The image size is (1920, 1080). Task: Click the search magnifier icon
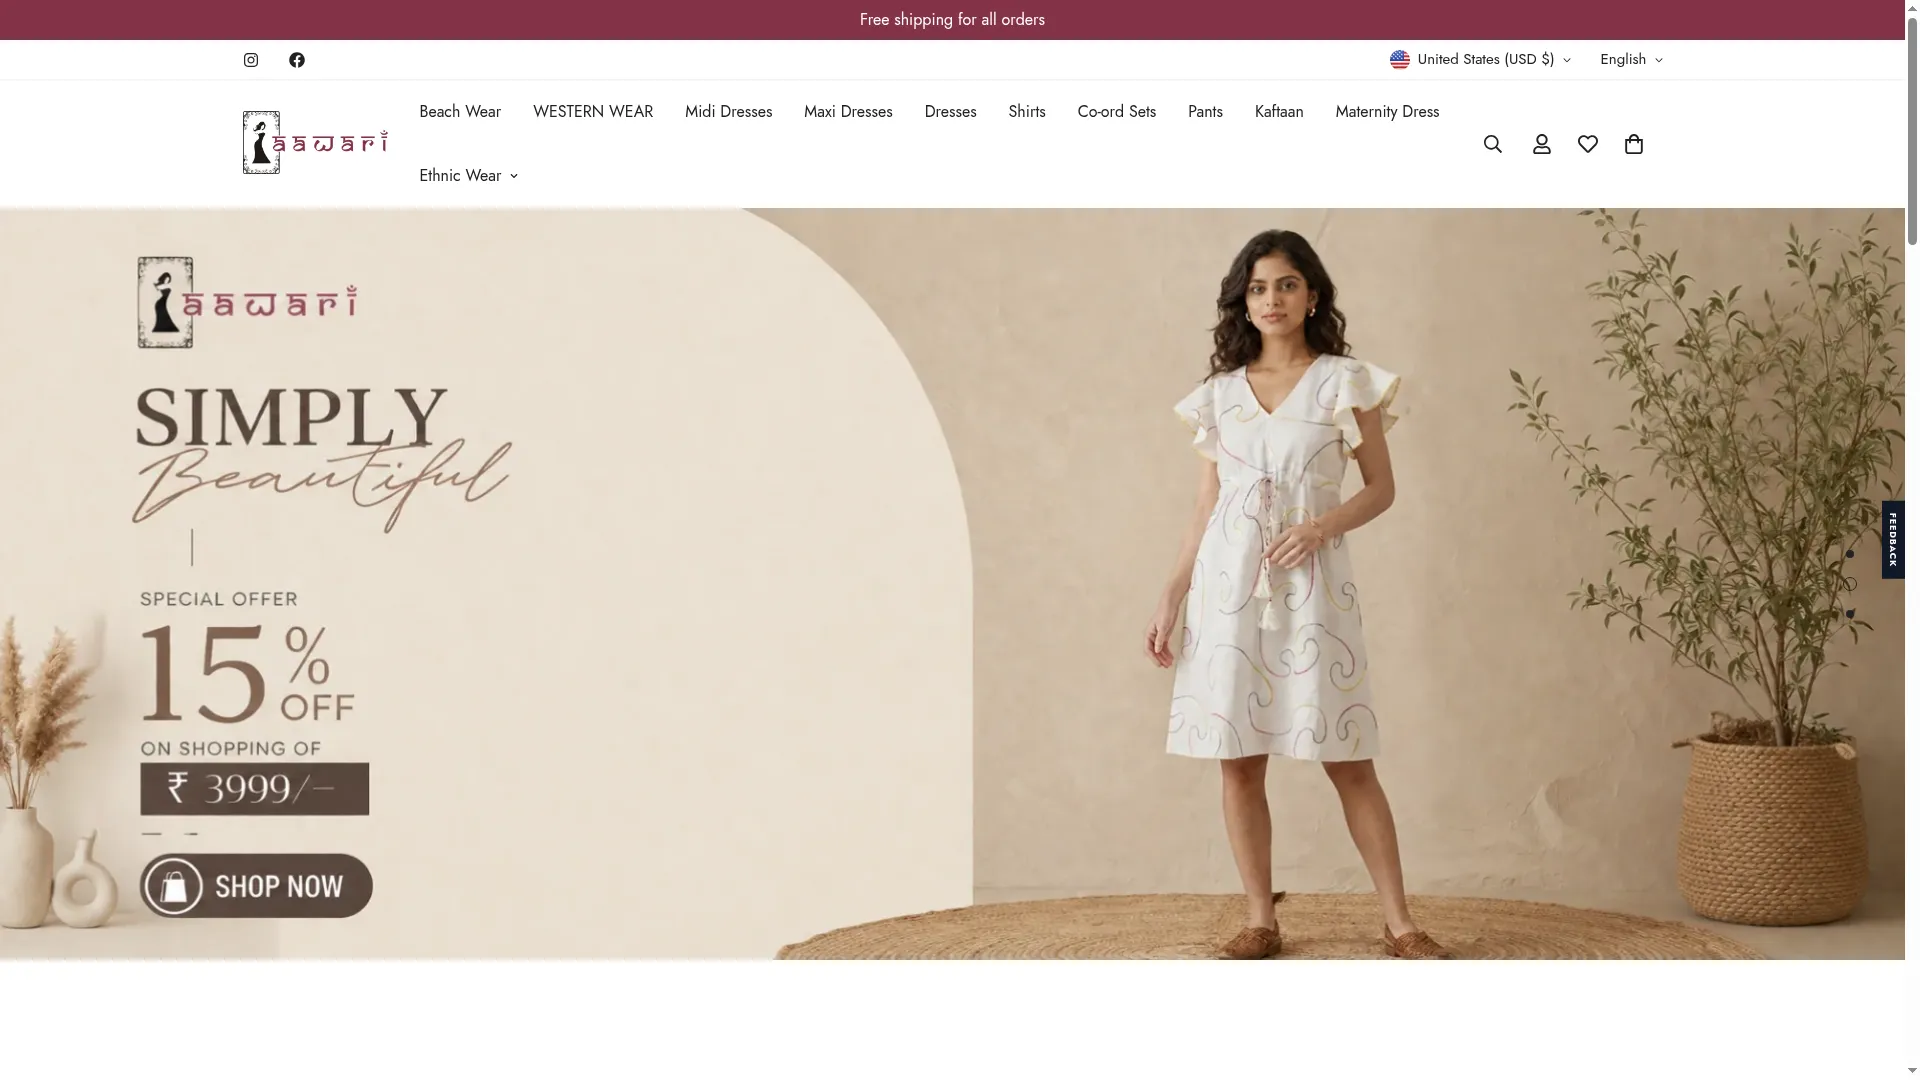click(x=1493, y=144)
